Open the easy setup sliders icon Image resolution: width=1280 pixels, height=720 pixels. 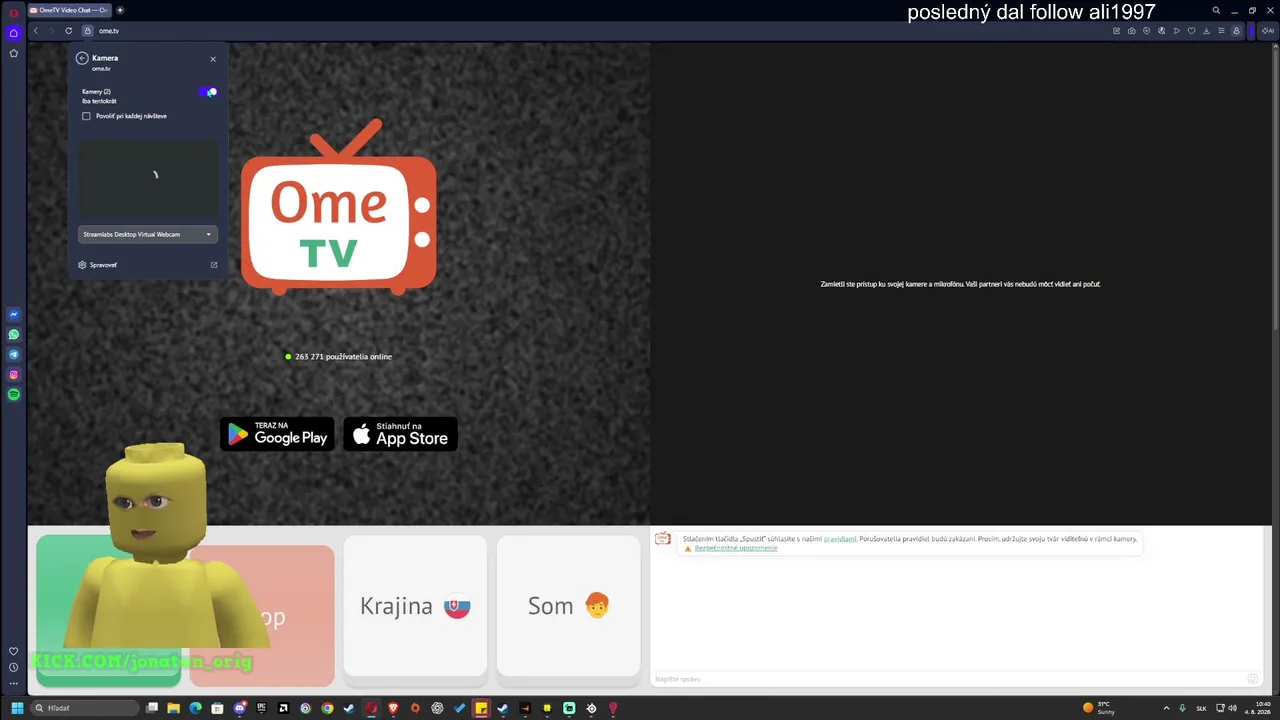click(x=1221, y=31)
